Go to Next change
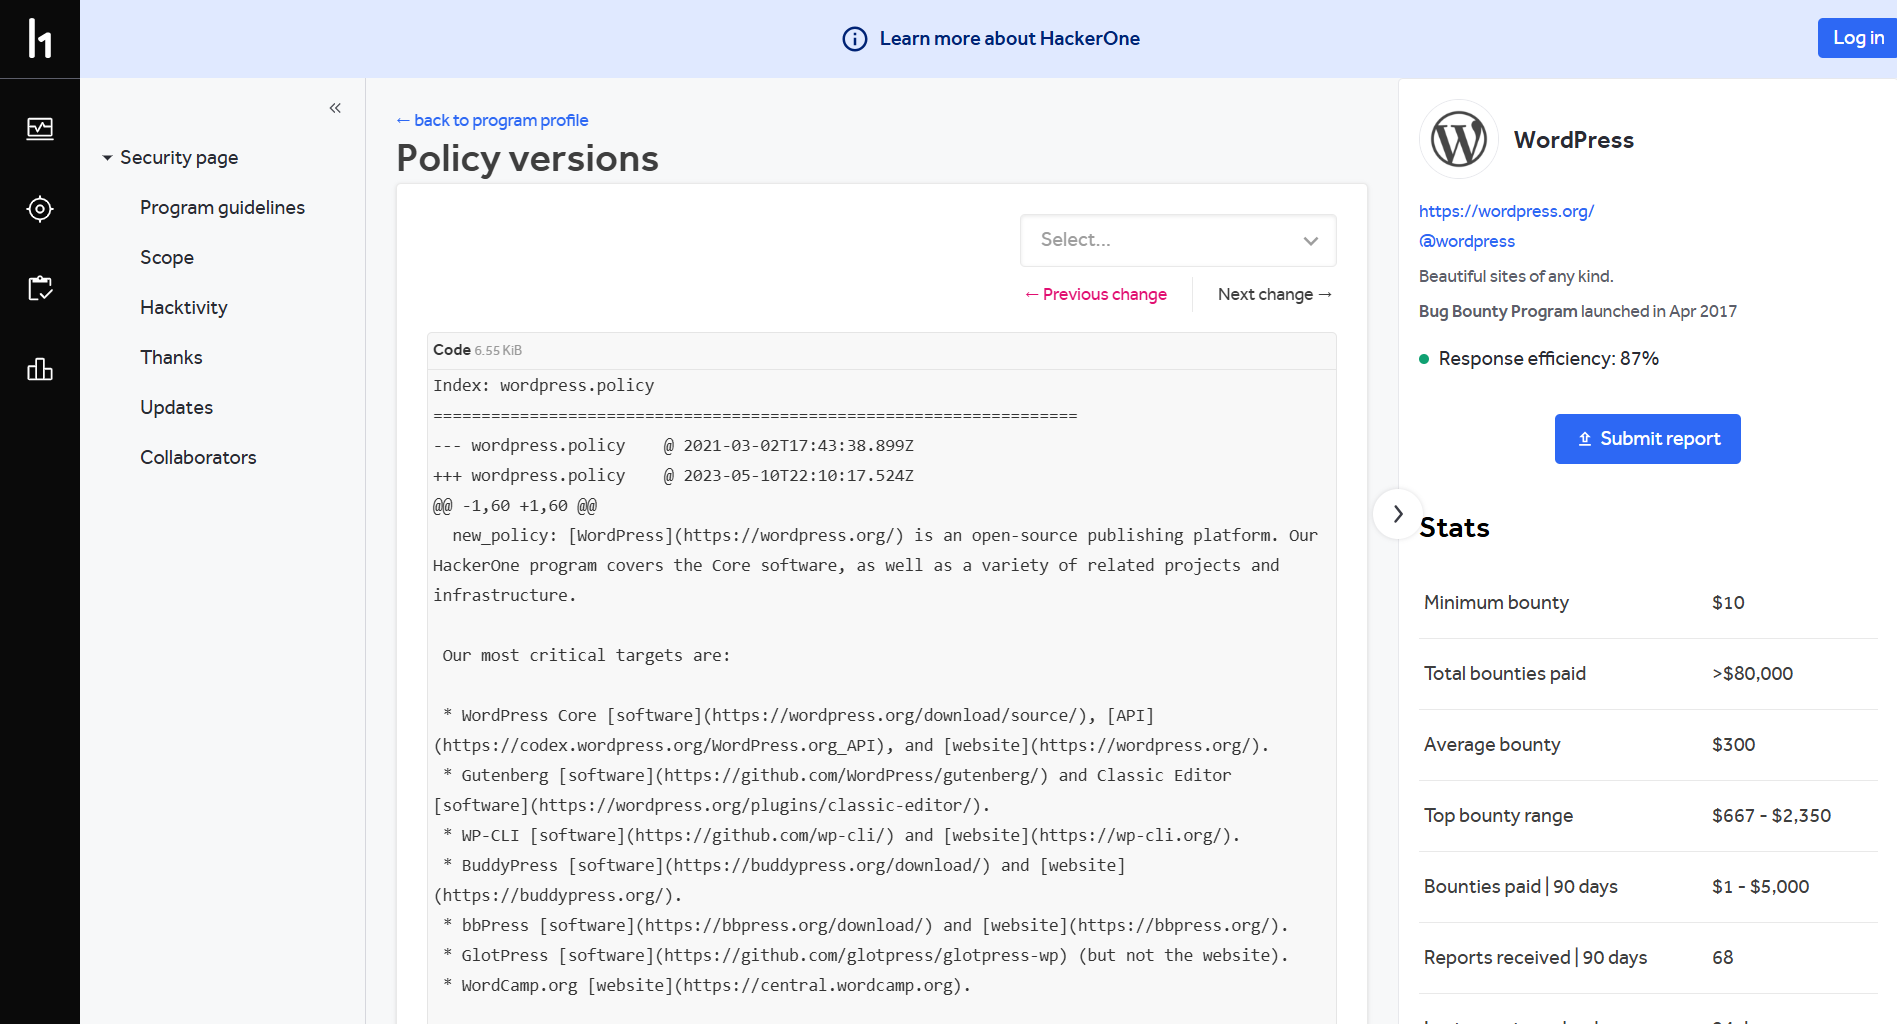The width and height of the screenshot is (1897, 1024). click(x=1275, y=294)
